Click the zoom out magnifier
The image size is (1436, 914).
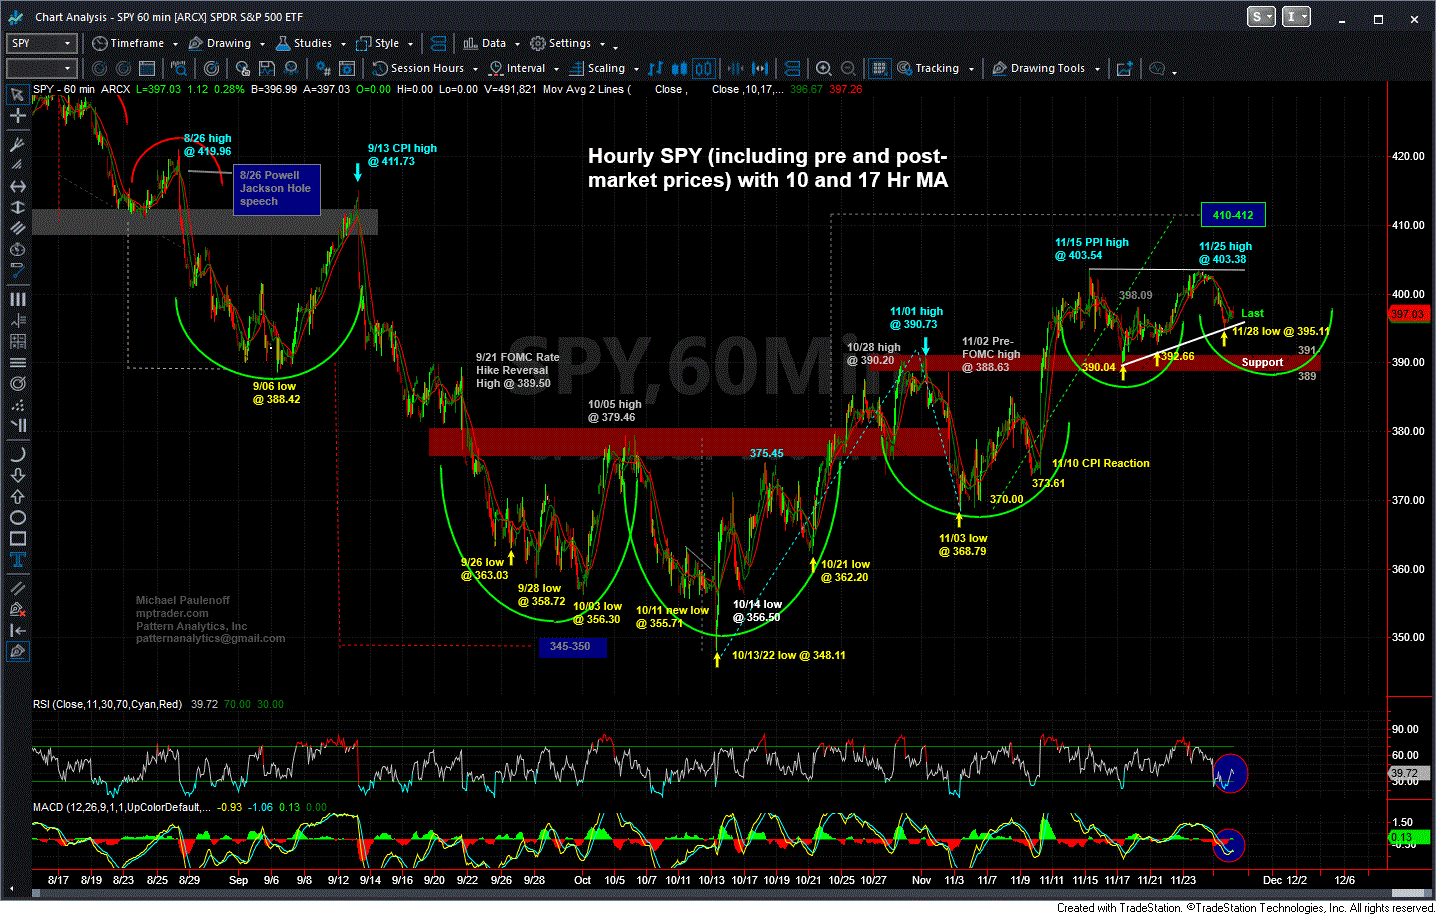pyautogui.click(x=848, y=68)
